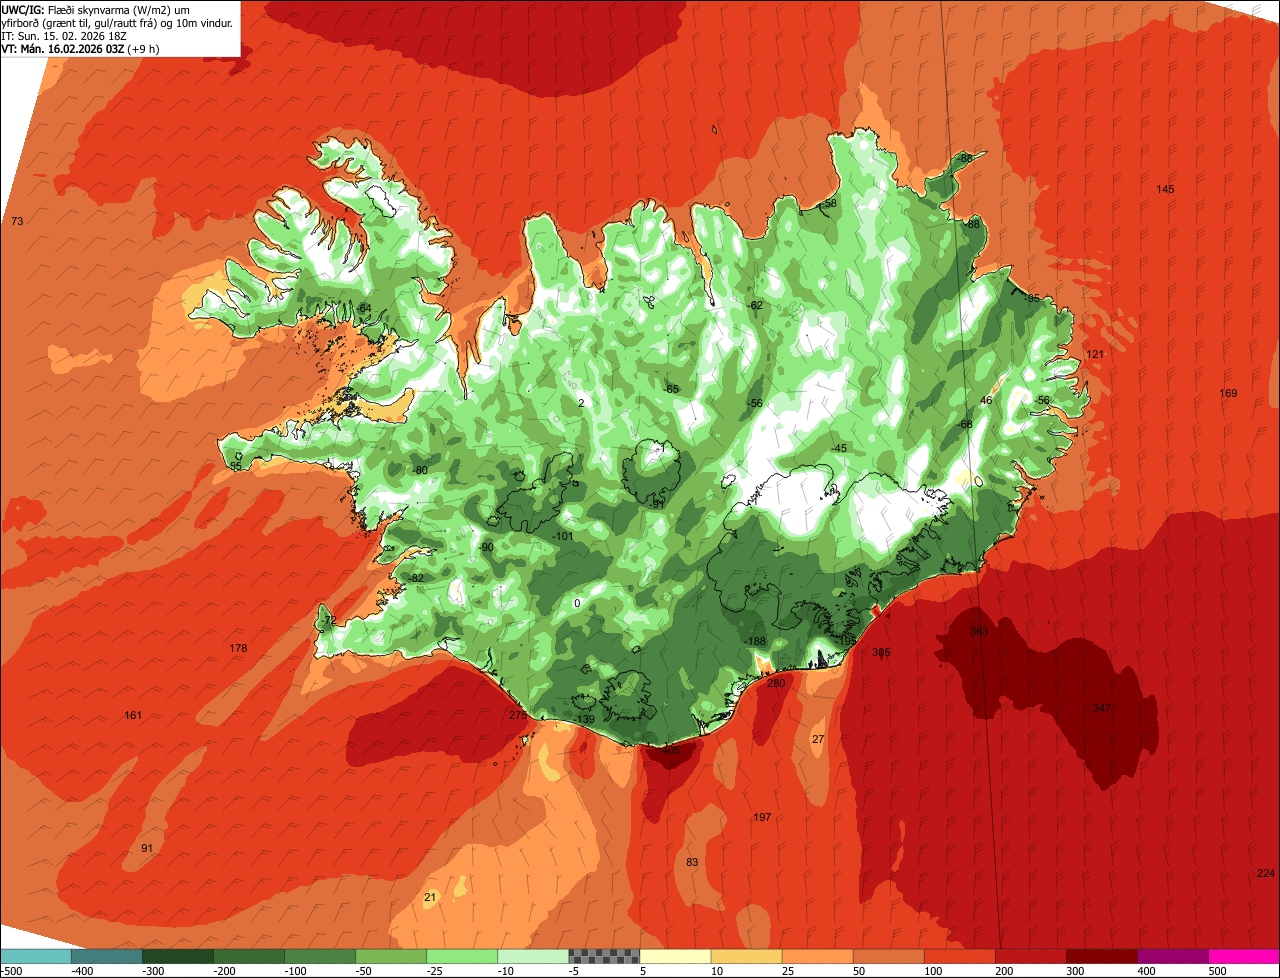
Task: Click the flux value 197 south of Iceland
Action: click(762, 818)
